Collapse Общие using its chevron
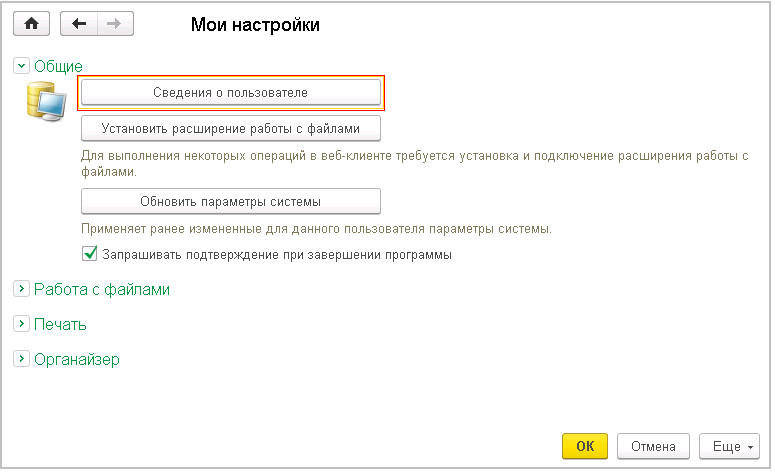775x473 pixels. [21, 66]
